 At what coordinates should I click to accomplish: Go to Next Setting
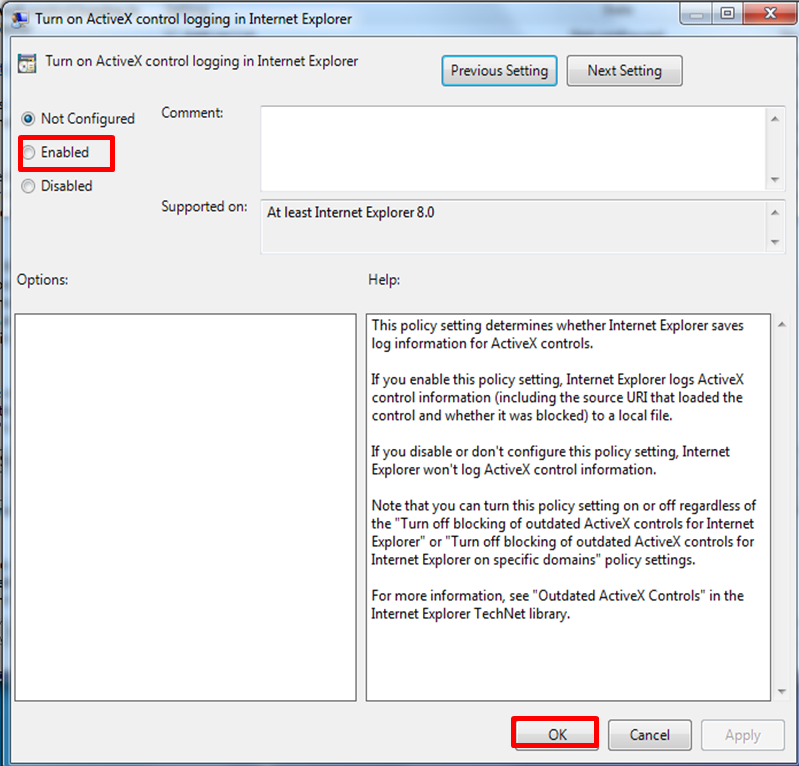pos(624,70)
